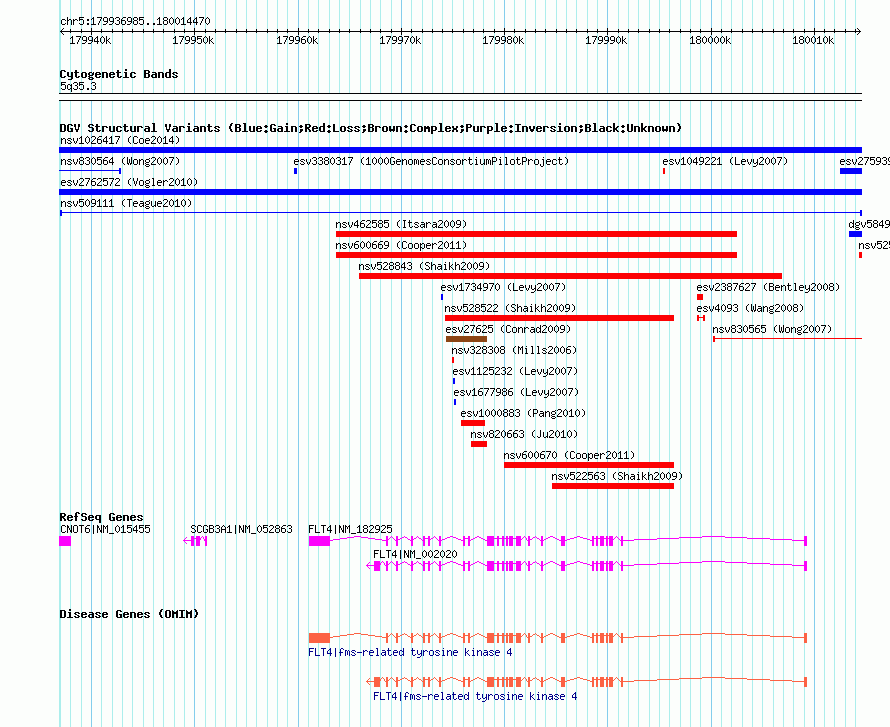Select the 179980k ruler position
890x727 pixels.
point(503,40)
